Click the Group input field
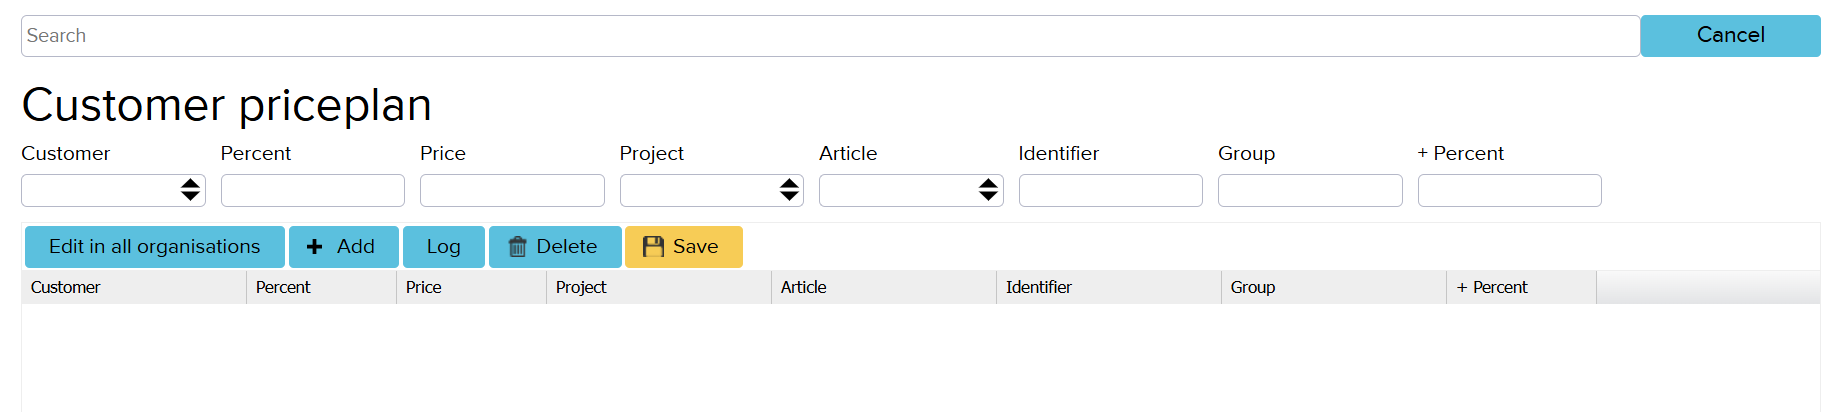 click(1309, 190)
